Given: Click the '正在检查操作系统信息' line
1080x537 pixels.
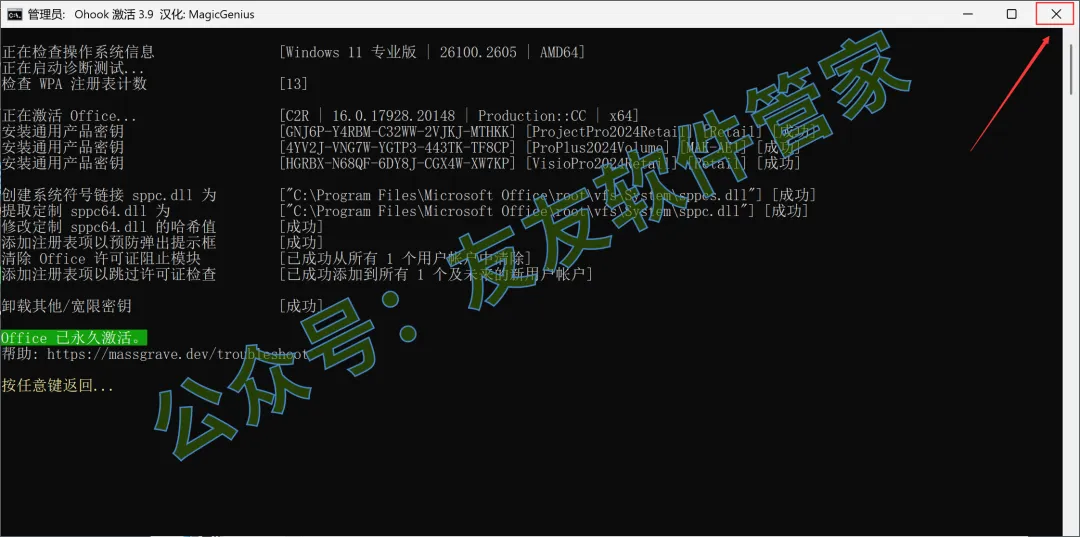Looking at the screenshot, I should click(x=79, y=52).
